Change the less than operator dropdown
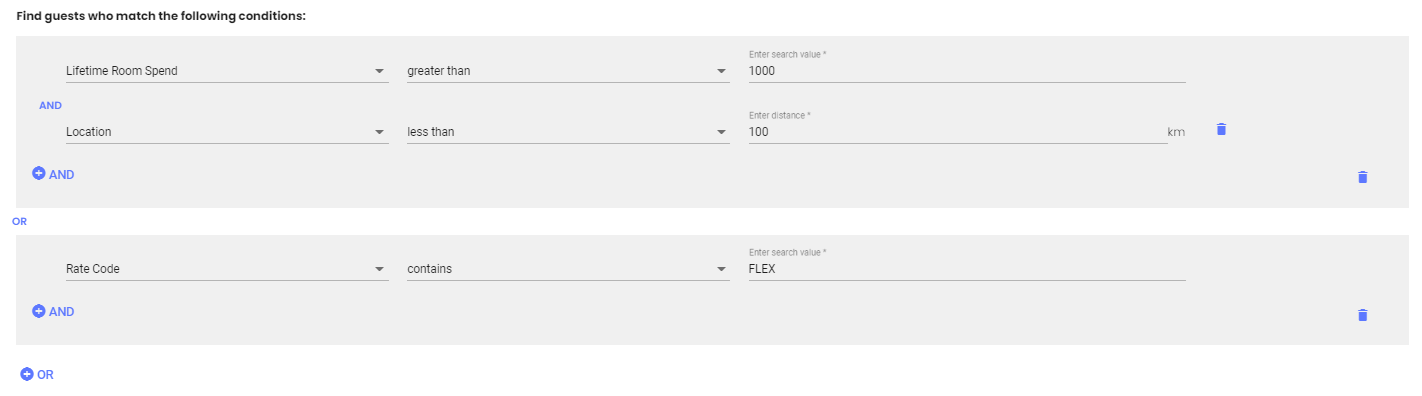 [568, 132]
